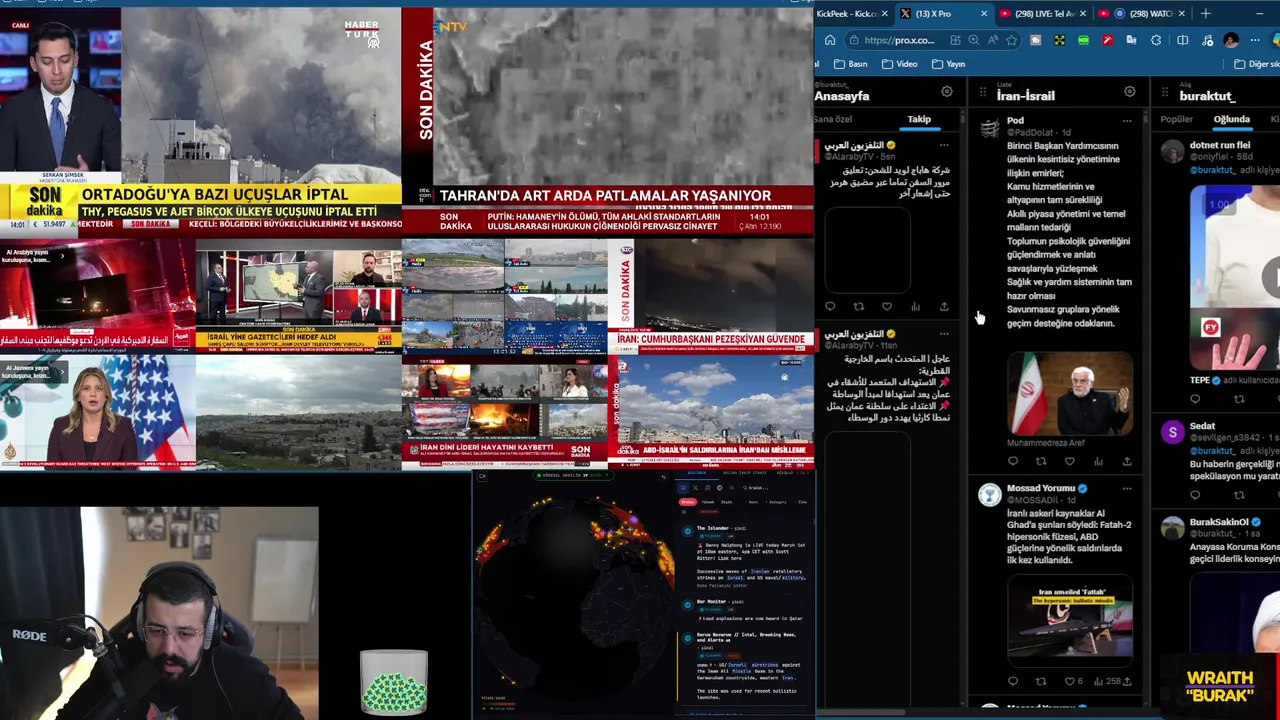Open dotnet run flei profile link
Viewport: 1280px width, 720px height.
tap(1220, 145)
